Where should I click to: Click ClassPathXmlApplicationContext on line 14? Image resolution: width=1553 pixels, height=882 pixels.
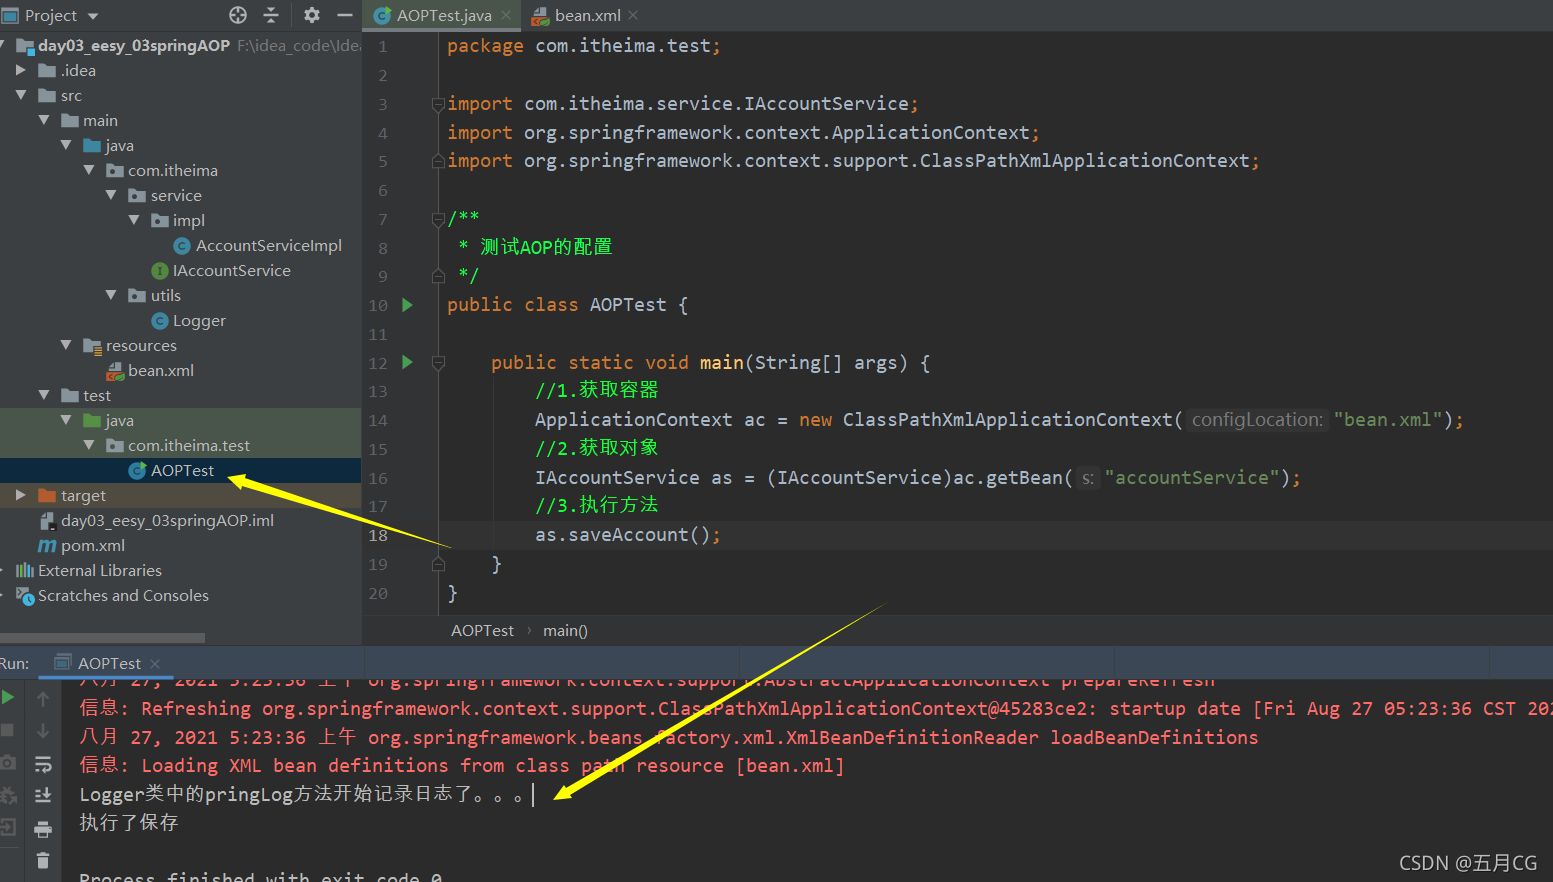click(x=1007, y=420)
